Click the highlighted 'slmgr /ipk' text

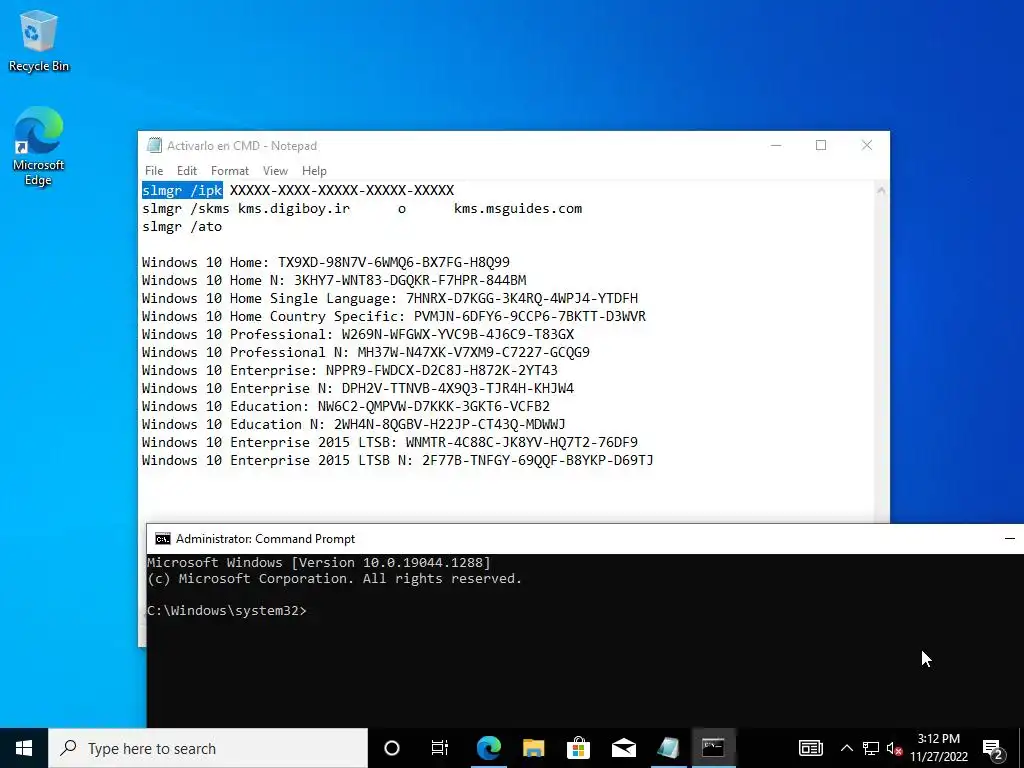[x=182, y=190]
